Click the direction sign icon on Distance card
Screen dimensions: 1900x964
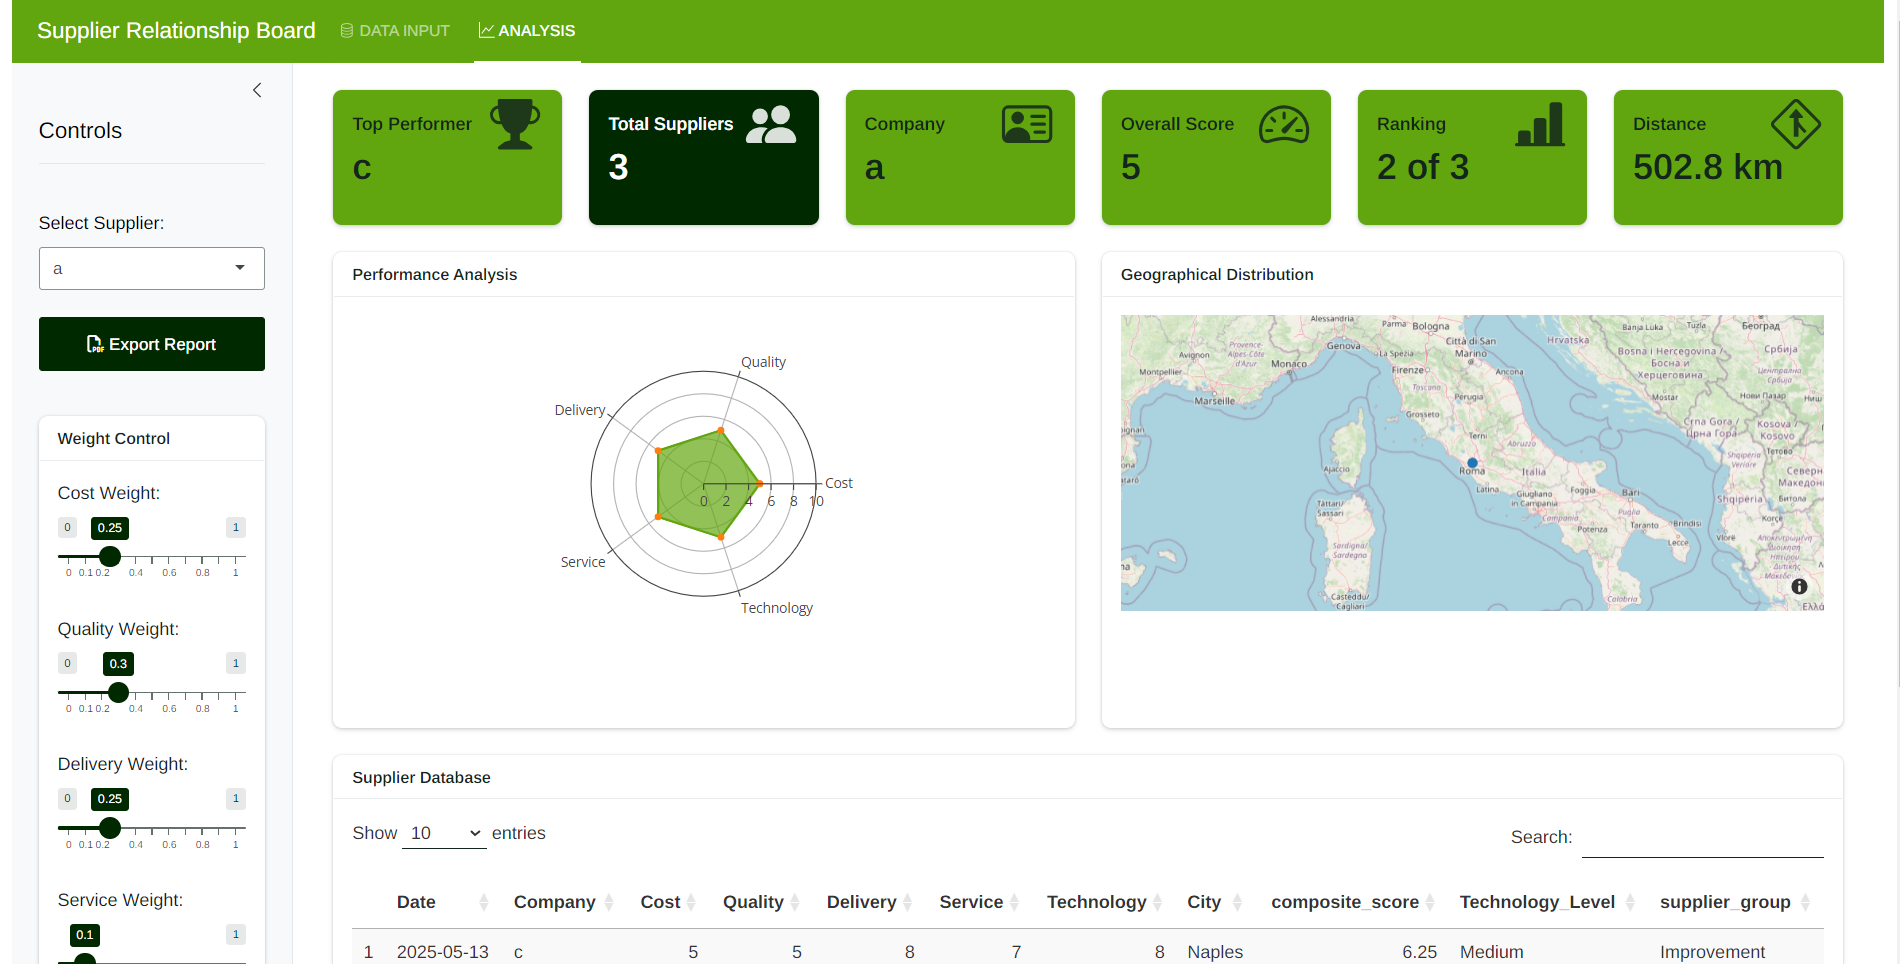1796,124
